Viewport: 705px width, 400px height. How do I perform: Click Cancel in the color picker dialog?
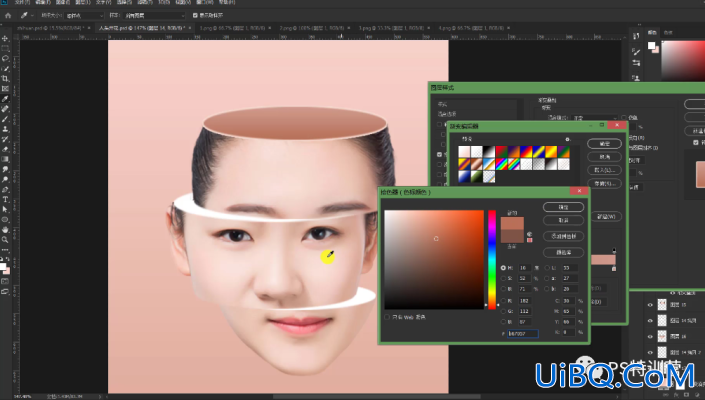(563, 220)
